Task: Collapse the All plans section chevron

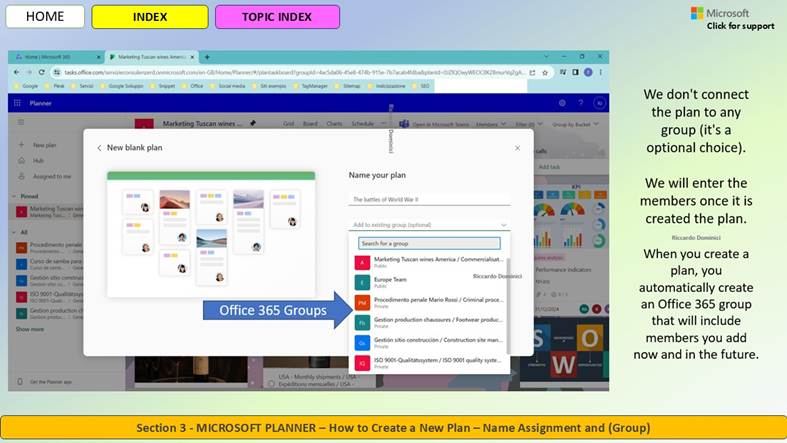Action: (14, 232)
